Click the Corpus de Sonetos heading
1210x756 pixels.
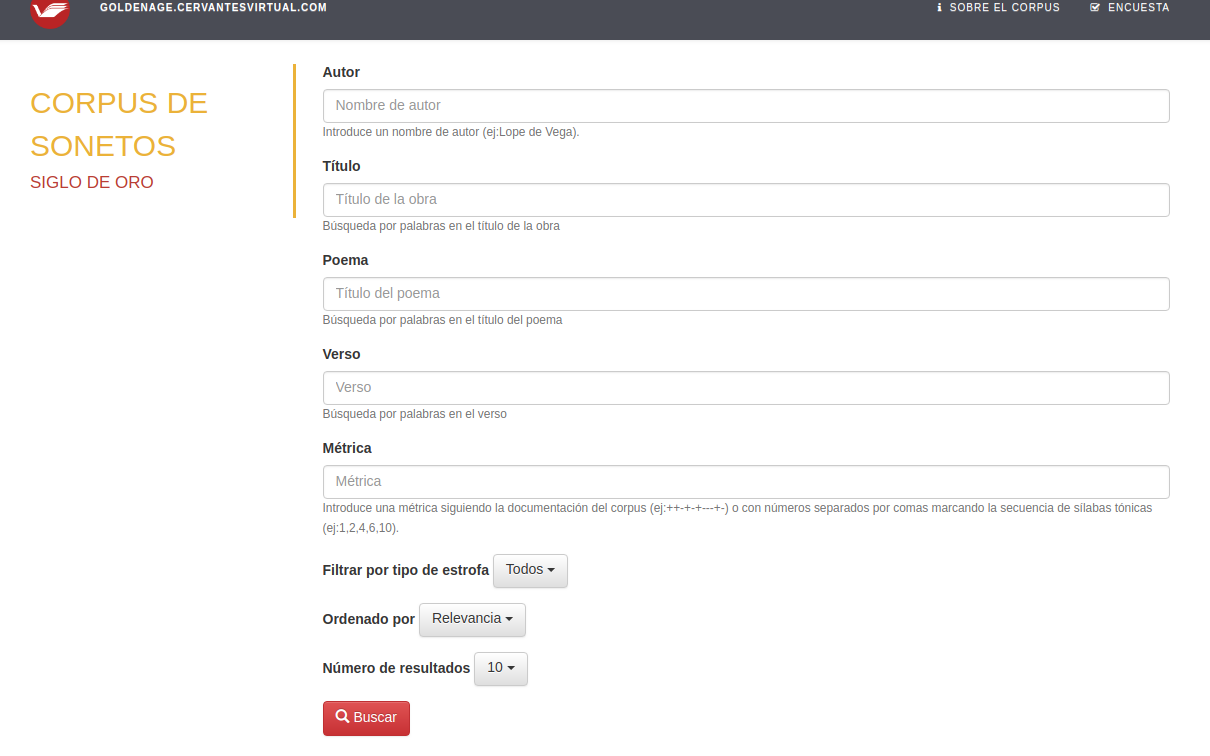pos(119,124)
